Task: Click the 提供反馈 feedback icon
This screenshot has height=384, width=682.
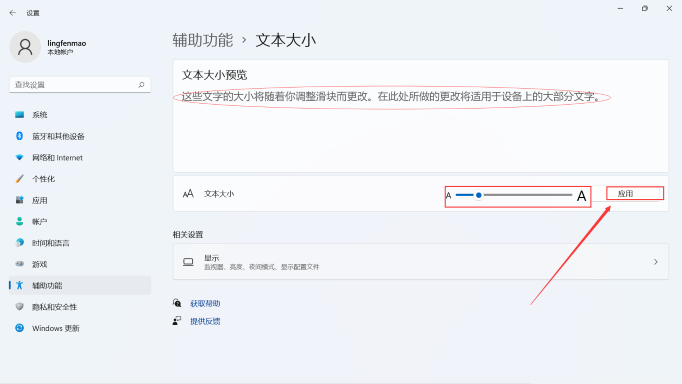Action: tap(177, 321)
